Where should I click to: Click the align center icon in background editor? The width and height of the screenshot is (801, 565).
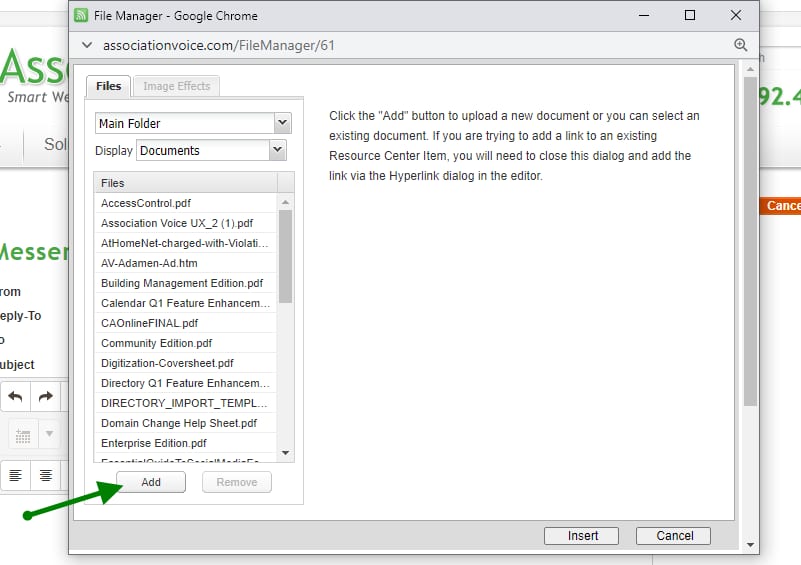tap(46, 476)
